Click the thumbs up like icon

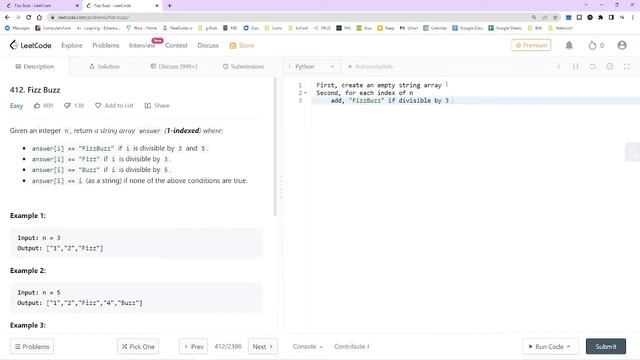[37, 106]
